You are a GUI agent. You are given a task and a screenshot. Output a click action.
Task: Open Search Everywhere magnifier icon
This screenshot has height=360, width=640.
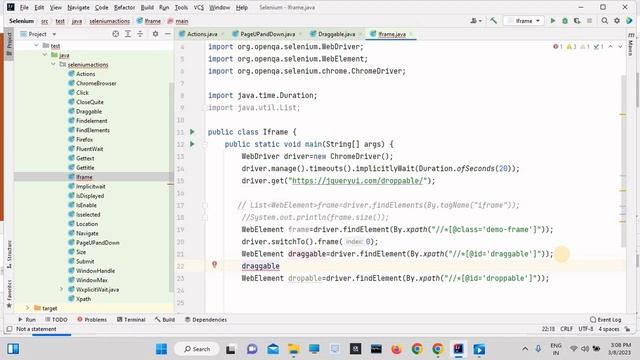tap(604, 20)
